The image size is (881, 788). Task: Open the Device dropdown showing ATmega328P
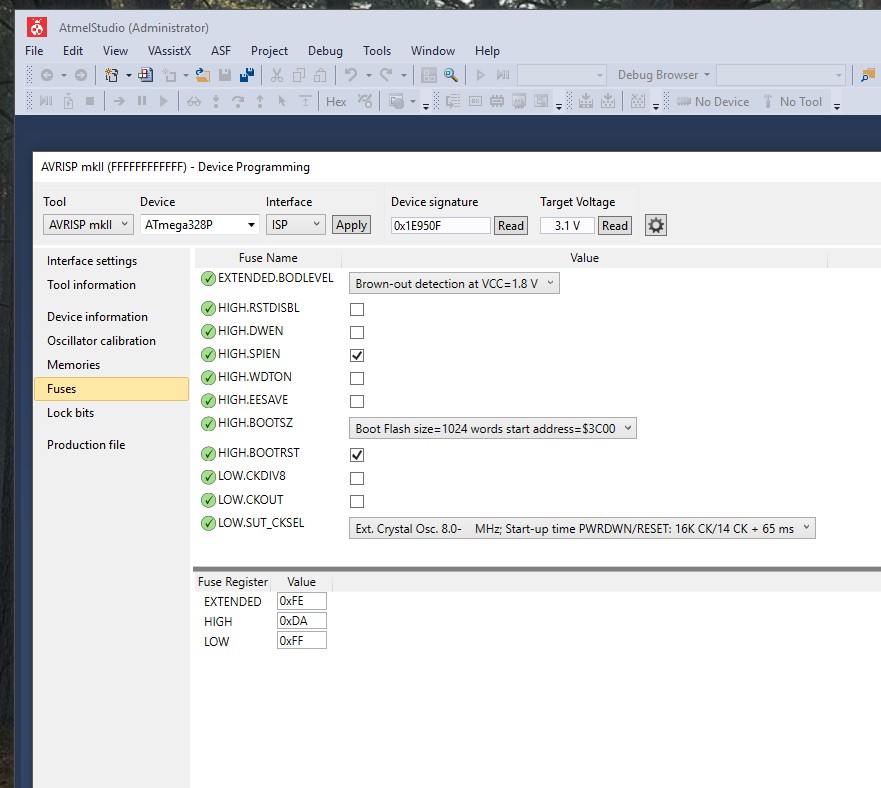pyautogui.click(x=199, y=225)
